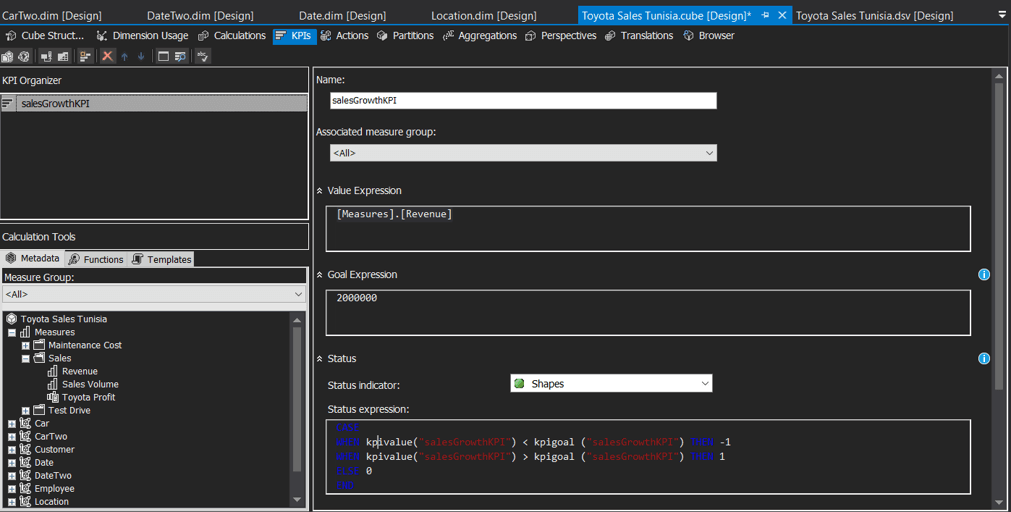The height and width of the screenshot is (512, 1011).
Task: Switch to Toyota Sales Tunisia.dsv document
Action: [x=874, y=15]
